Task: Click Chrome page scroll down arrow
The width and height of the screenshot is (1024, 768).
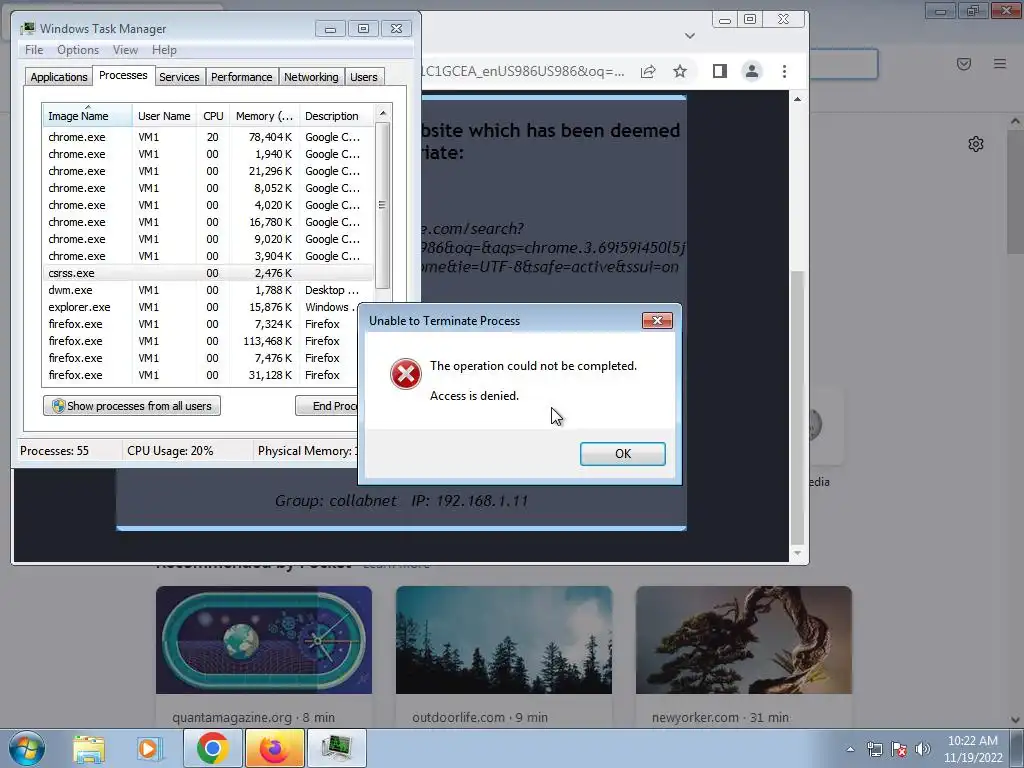Action: point(797,553)
